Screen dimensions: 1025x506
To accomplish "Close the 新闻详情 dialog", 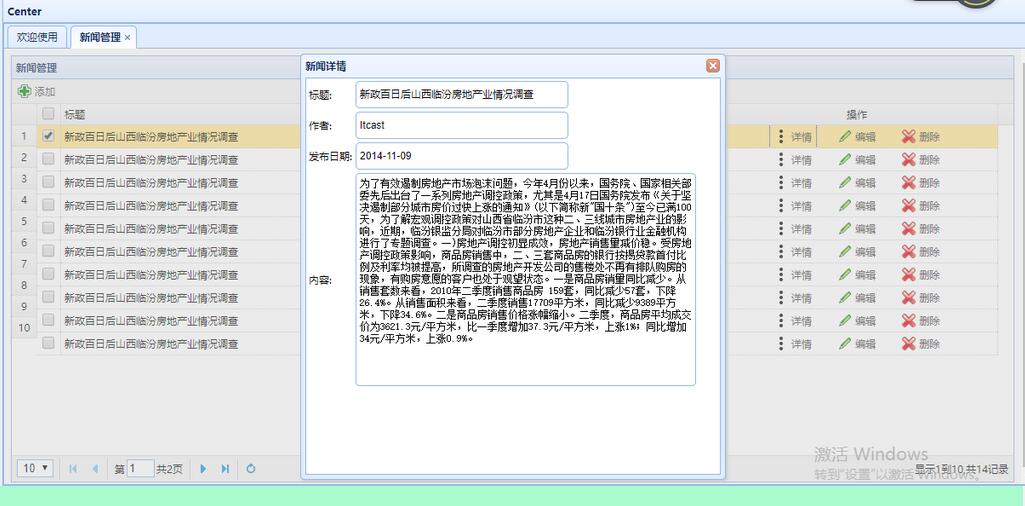I will (713, 66).
